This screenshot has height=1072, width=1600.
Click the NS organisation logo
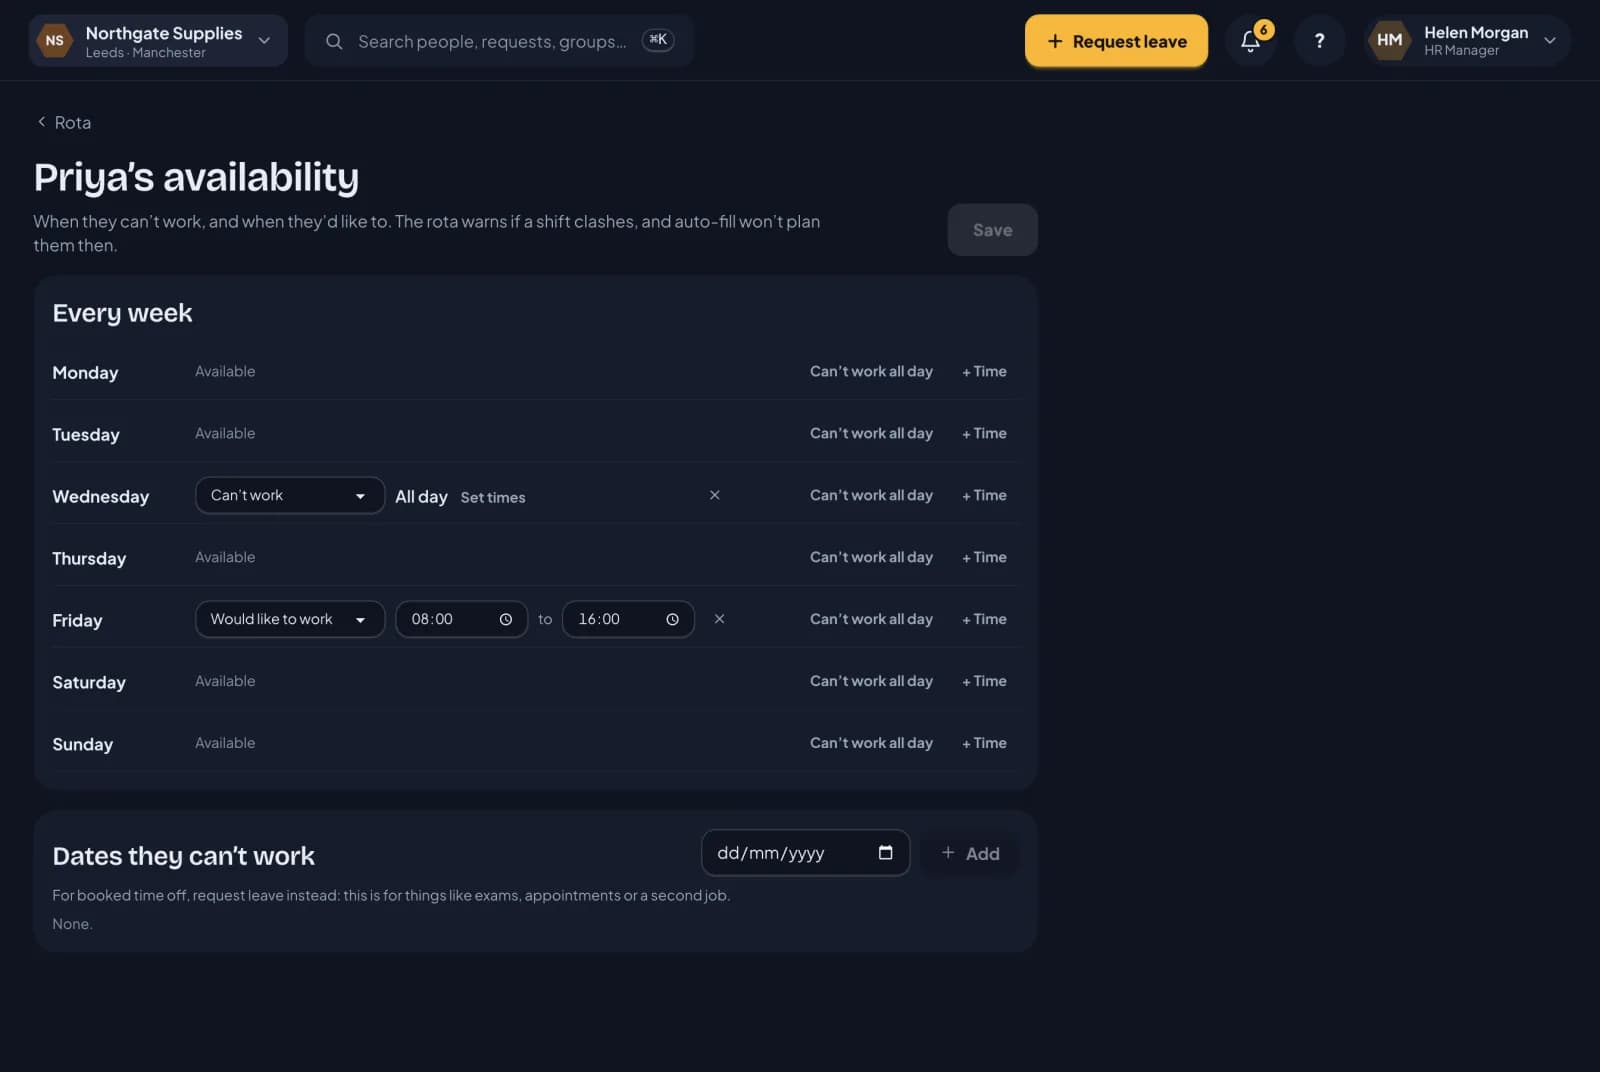coord(55,41)
